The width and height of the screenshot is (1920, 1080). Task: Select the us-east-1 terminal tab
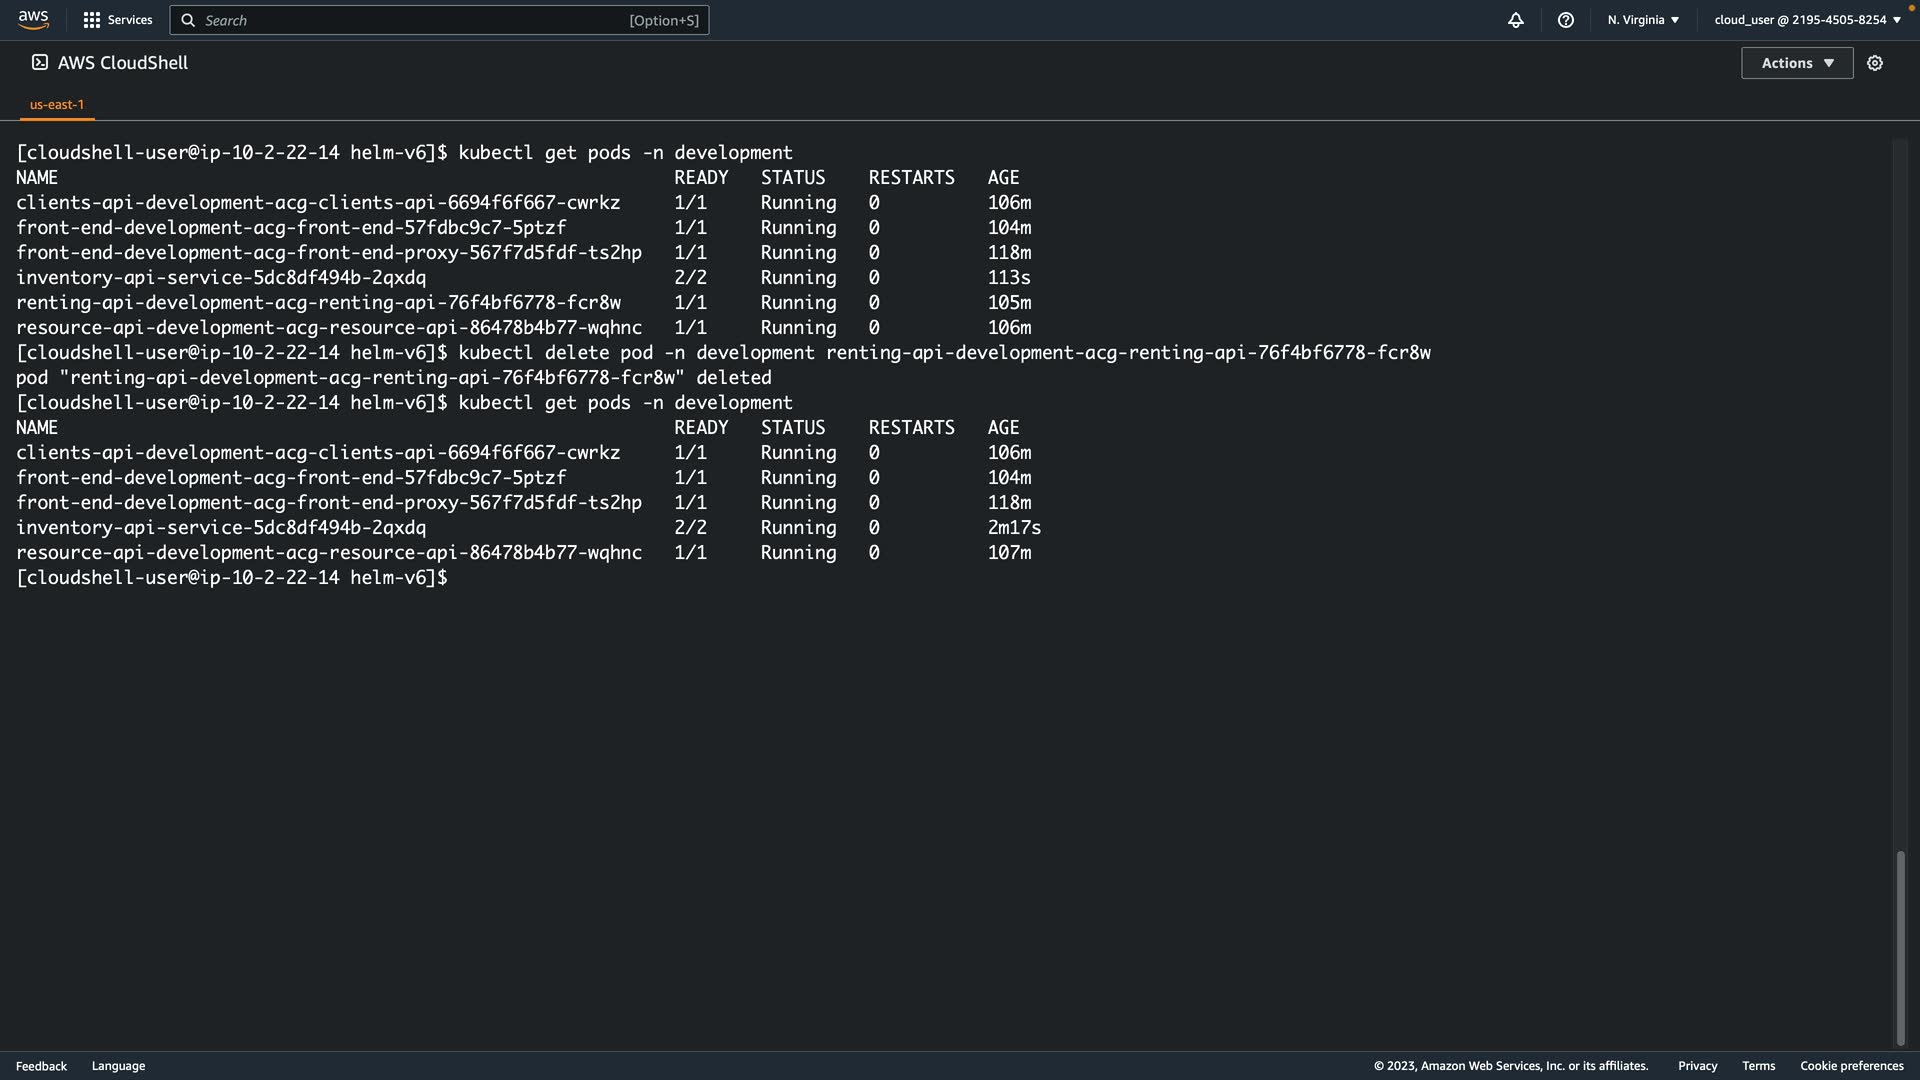click(57, 104)
